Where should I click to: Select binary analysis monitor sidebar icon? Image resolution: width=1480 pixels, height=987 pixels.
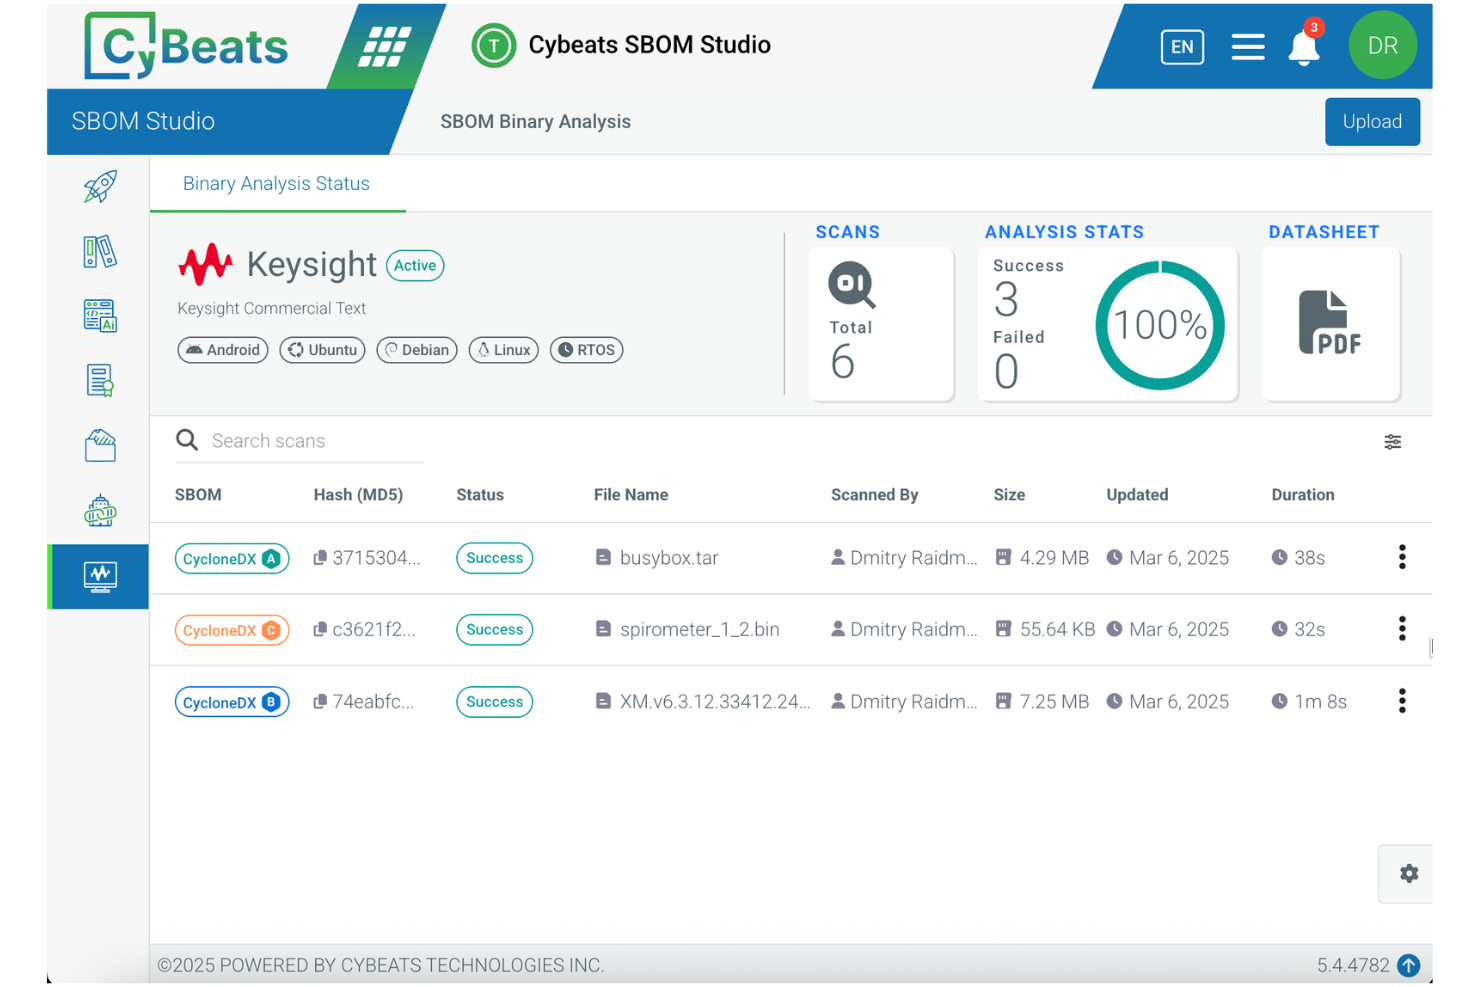[x=100, y=576]
